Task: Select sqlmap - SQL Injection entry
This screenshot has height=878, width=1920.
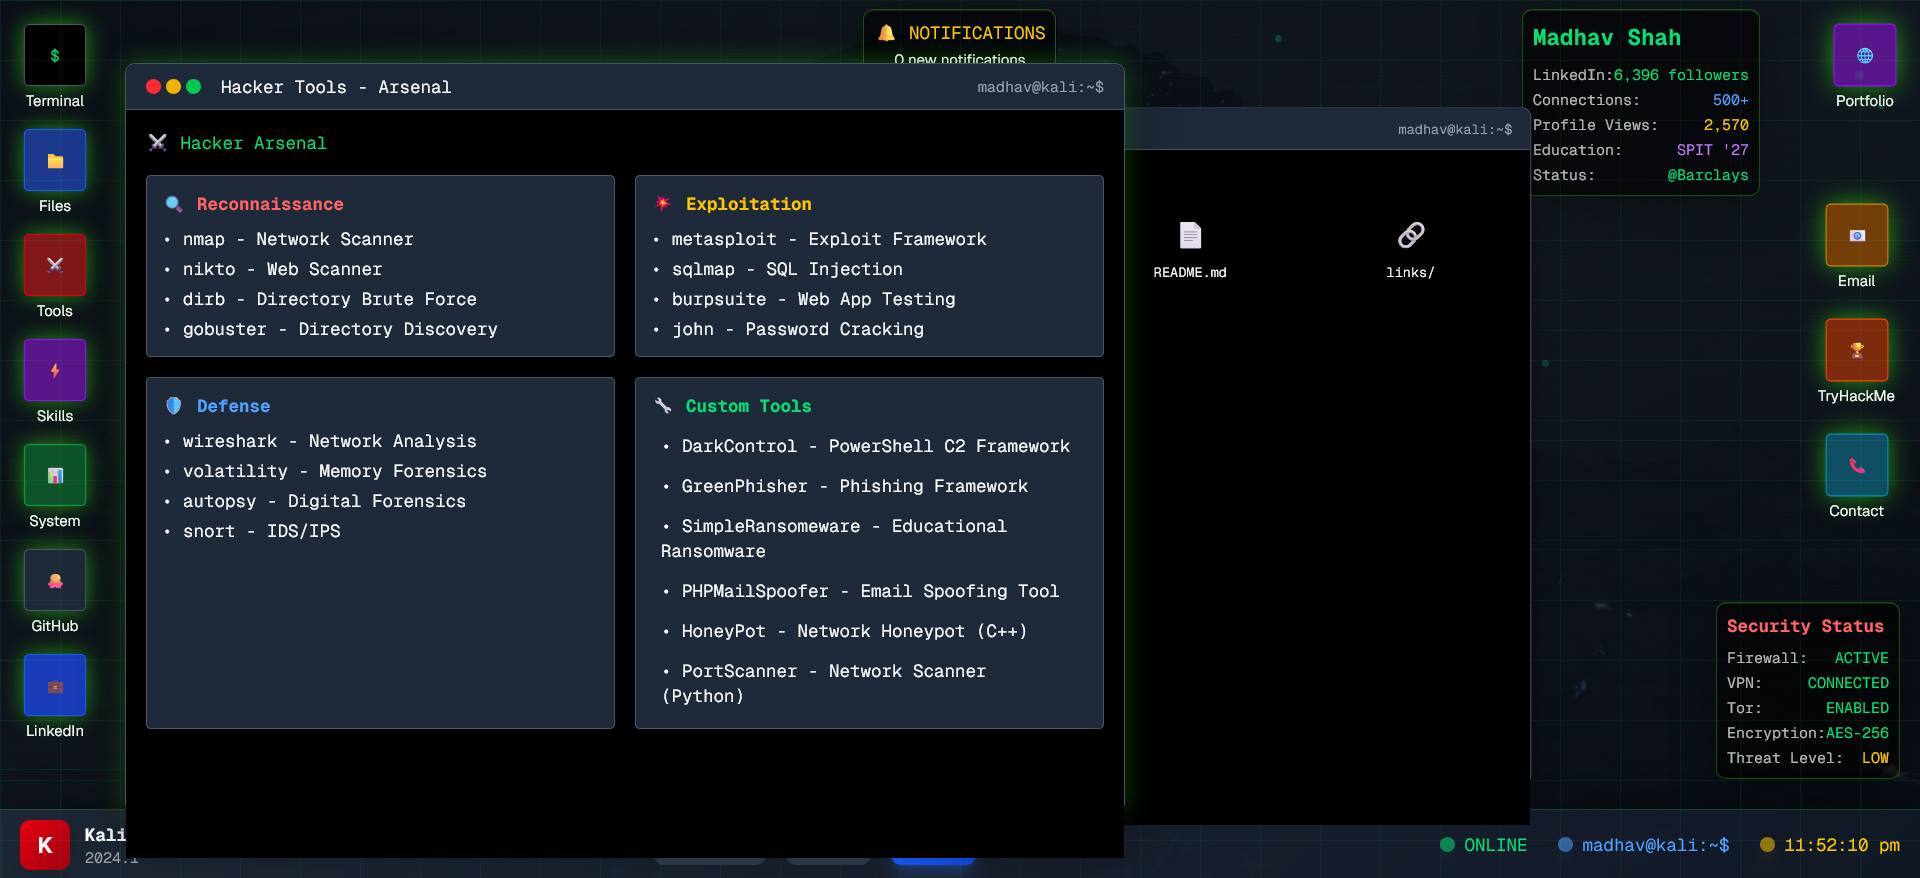Action: click(x=787, y=269)
